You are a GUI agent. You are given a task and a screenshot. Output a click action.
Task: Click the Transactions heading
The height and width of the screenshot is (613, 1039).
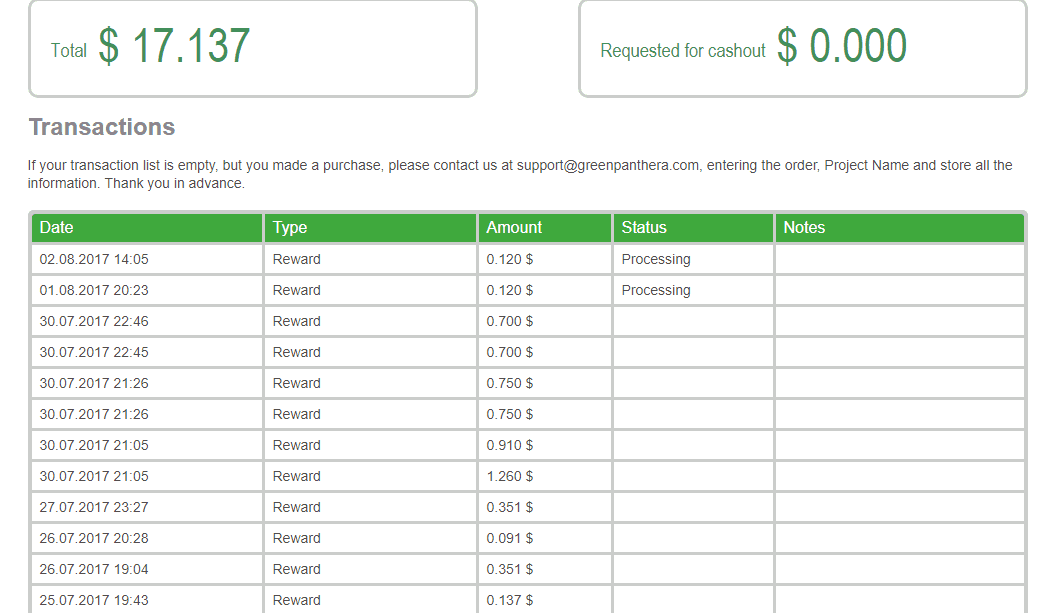coord(102,127)
